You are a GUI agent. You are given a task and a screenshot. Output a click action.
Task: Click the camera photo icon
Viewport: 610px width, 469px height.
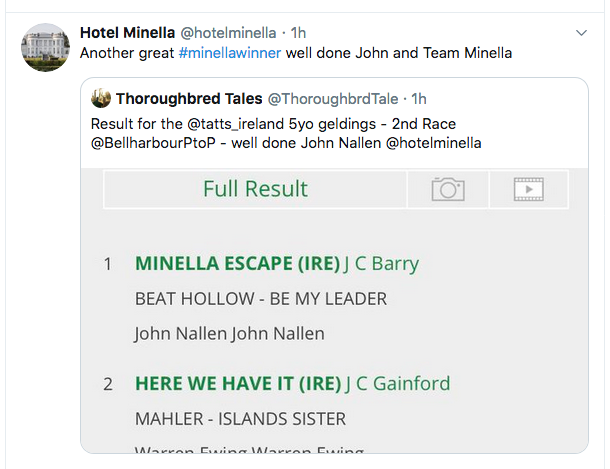448,189
